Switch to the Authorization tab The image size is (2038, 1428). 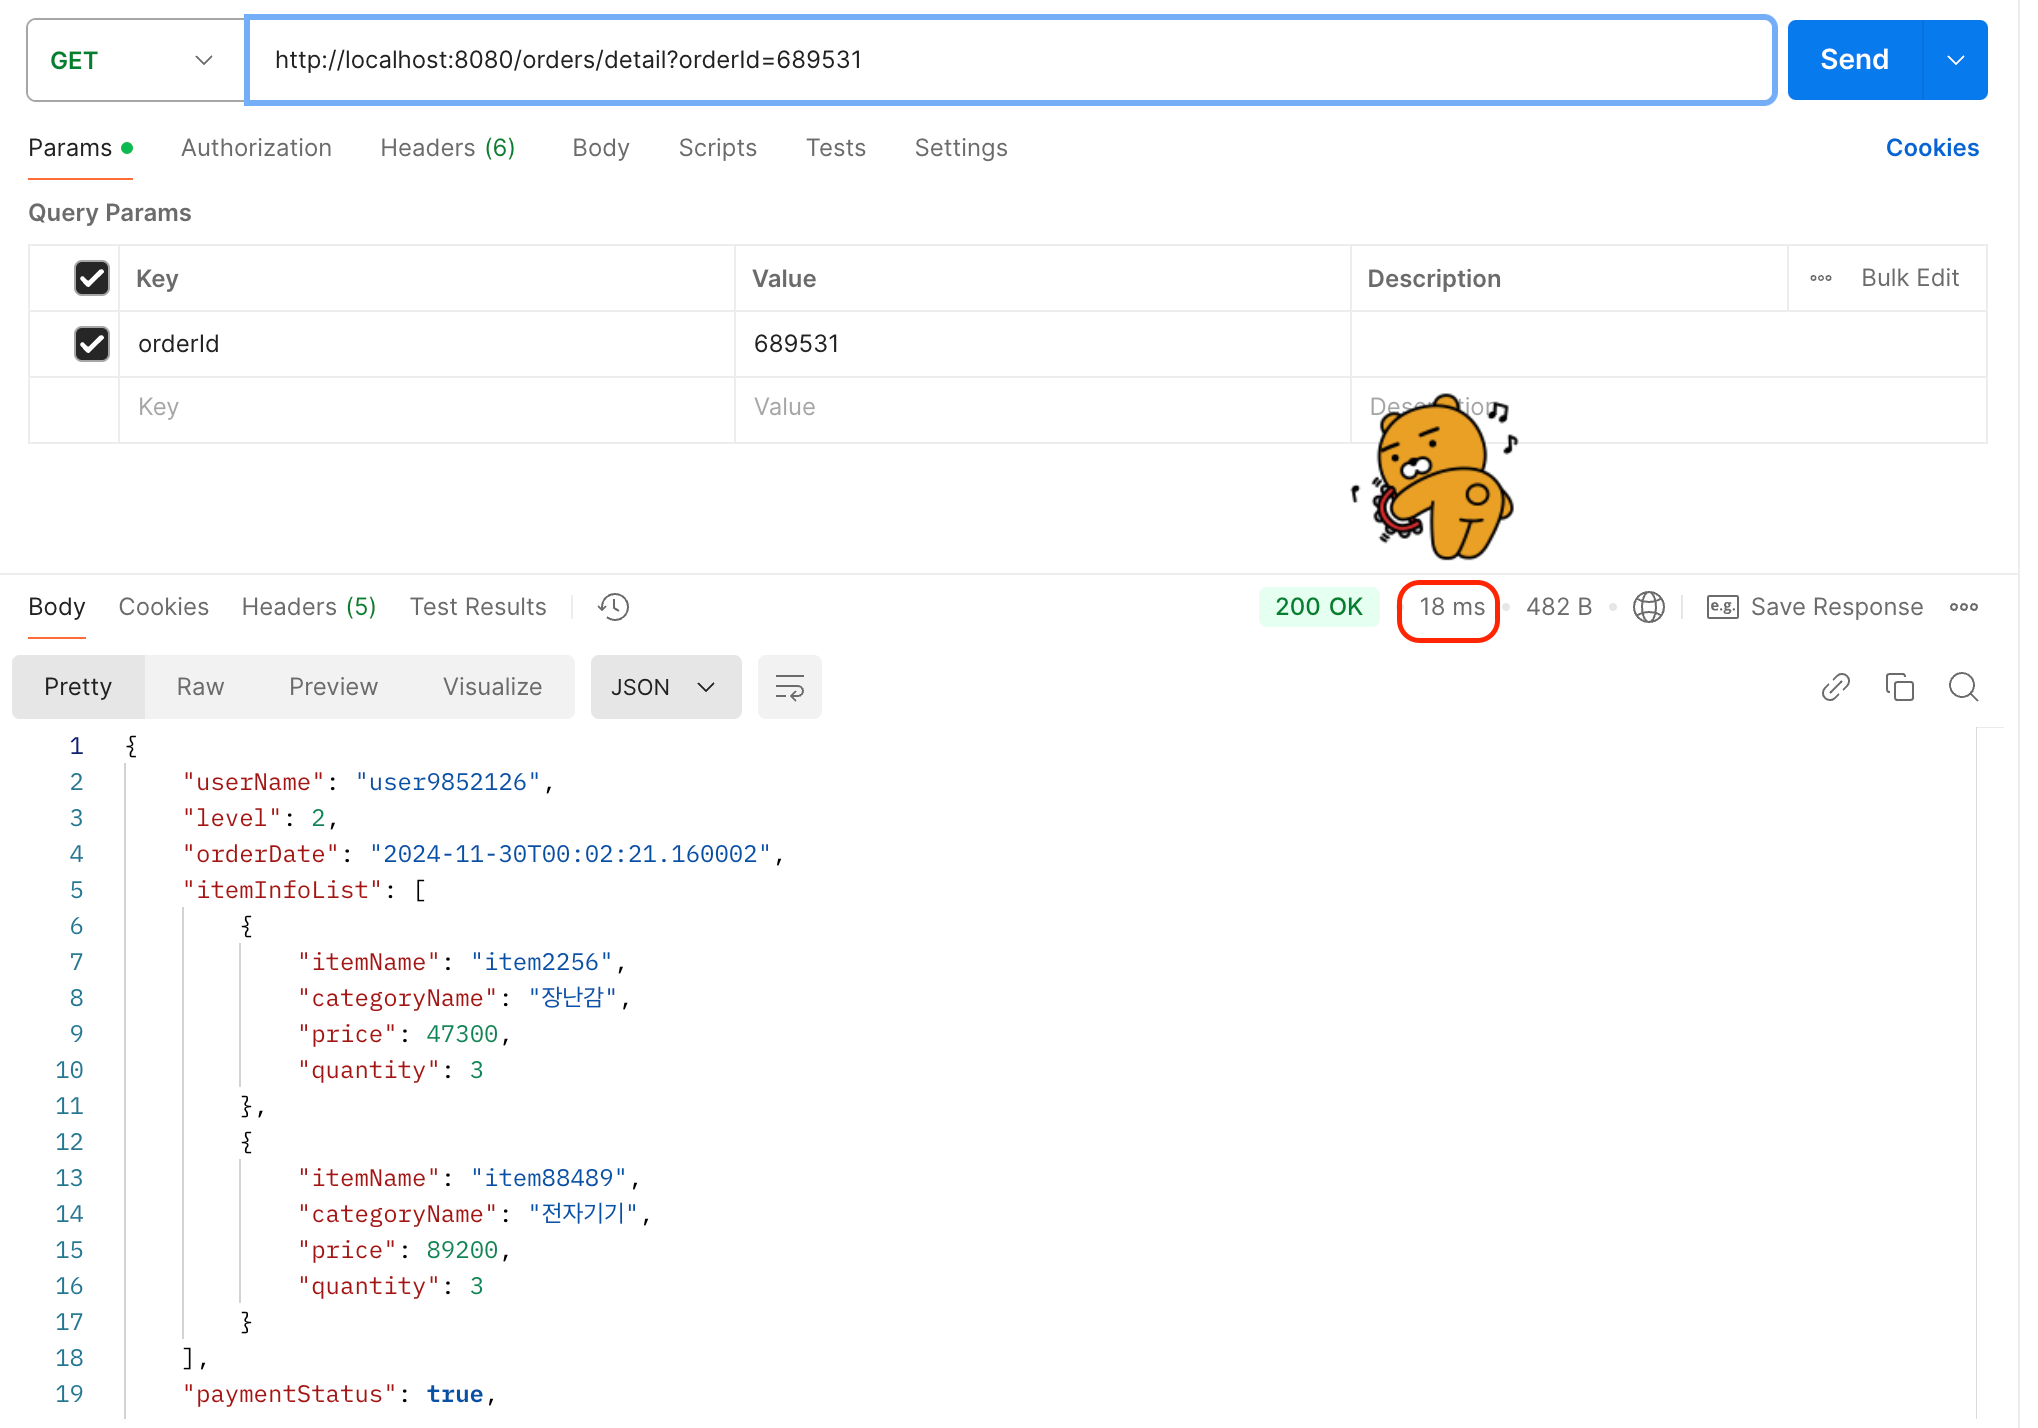(256, 148)
